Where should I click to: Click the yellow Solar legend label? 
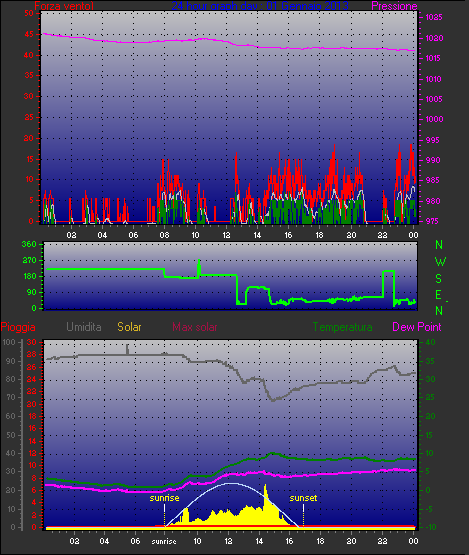click(x=129, y=327)
